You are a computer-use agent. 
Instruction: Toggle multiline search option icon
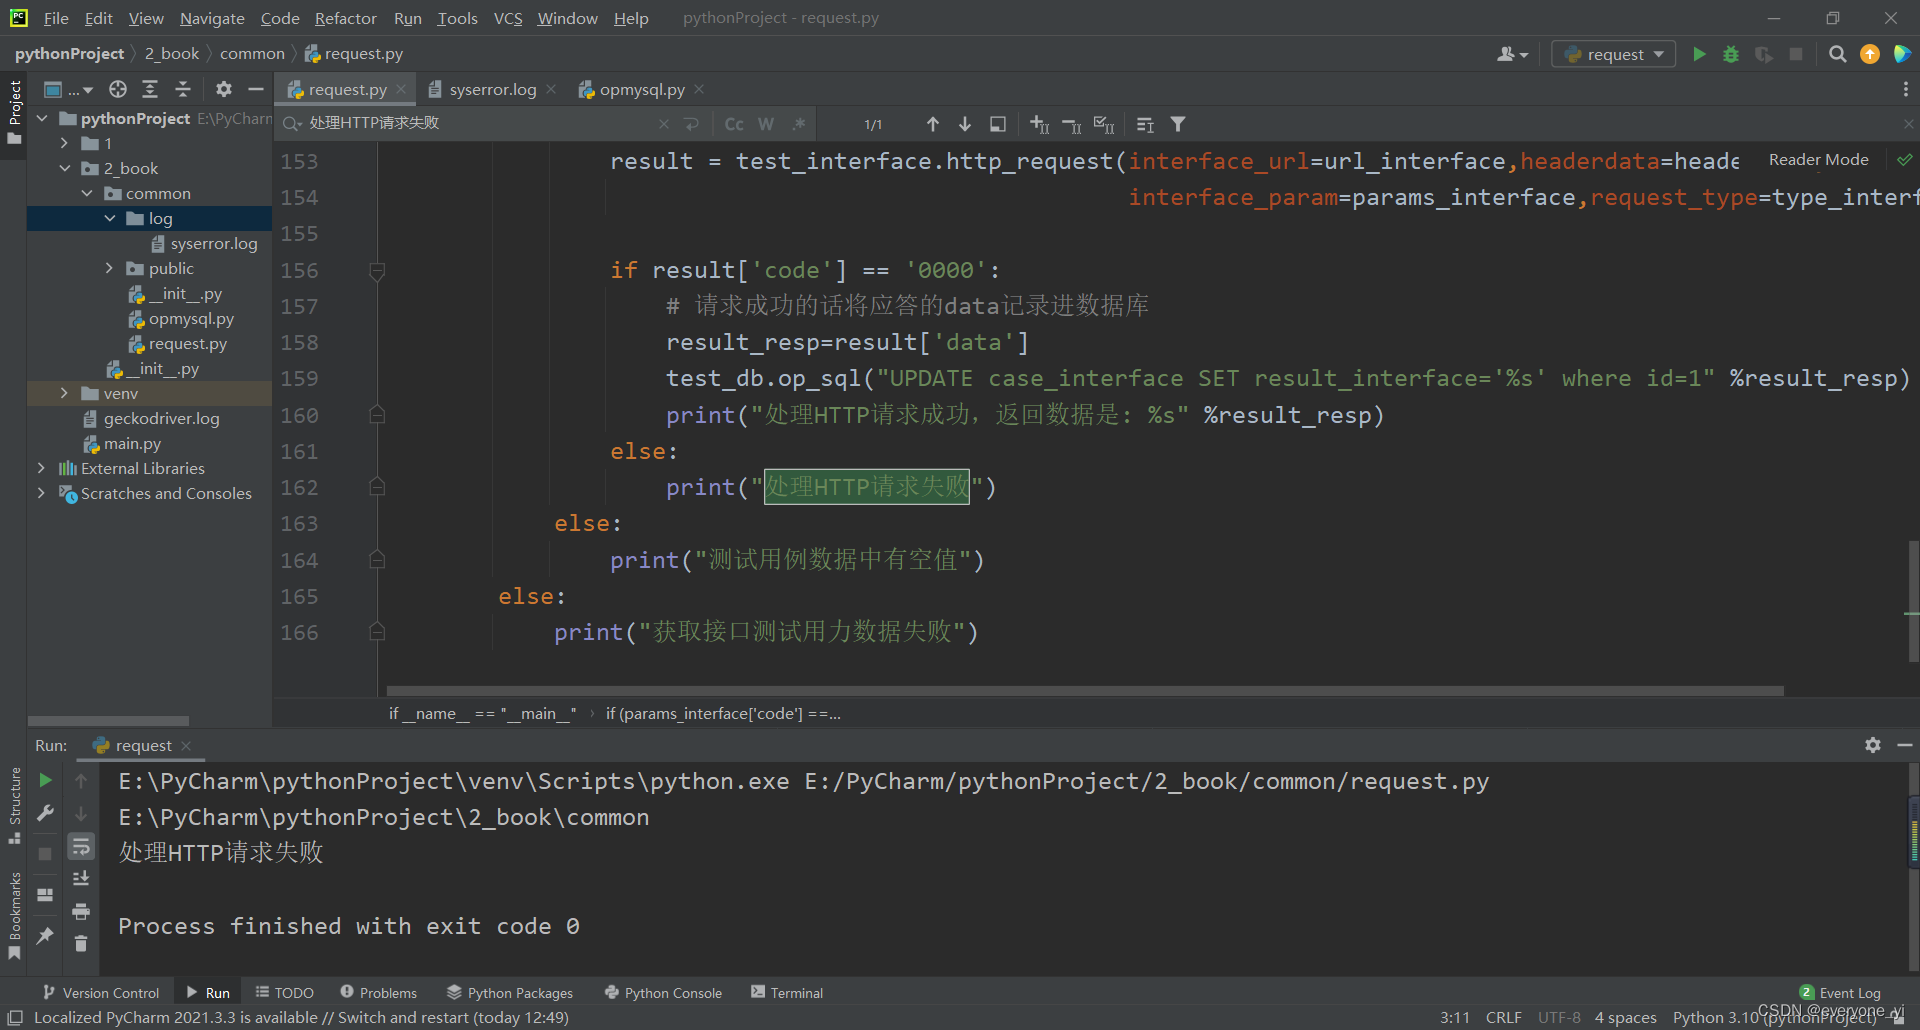pos(692,124)
